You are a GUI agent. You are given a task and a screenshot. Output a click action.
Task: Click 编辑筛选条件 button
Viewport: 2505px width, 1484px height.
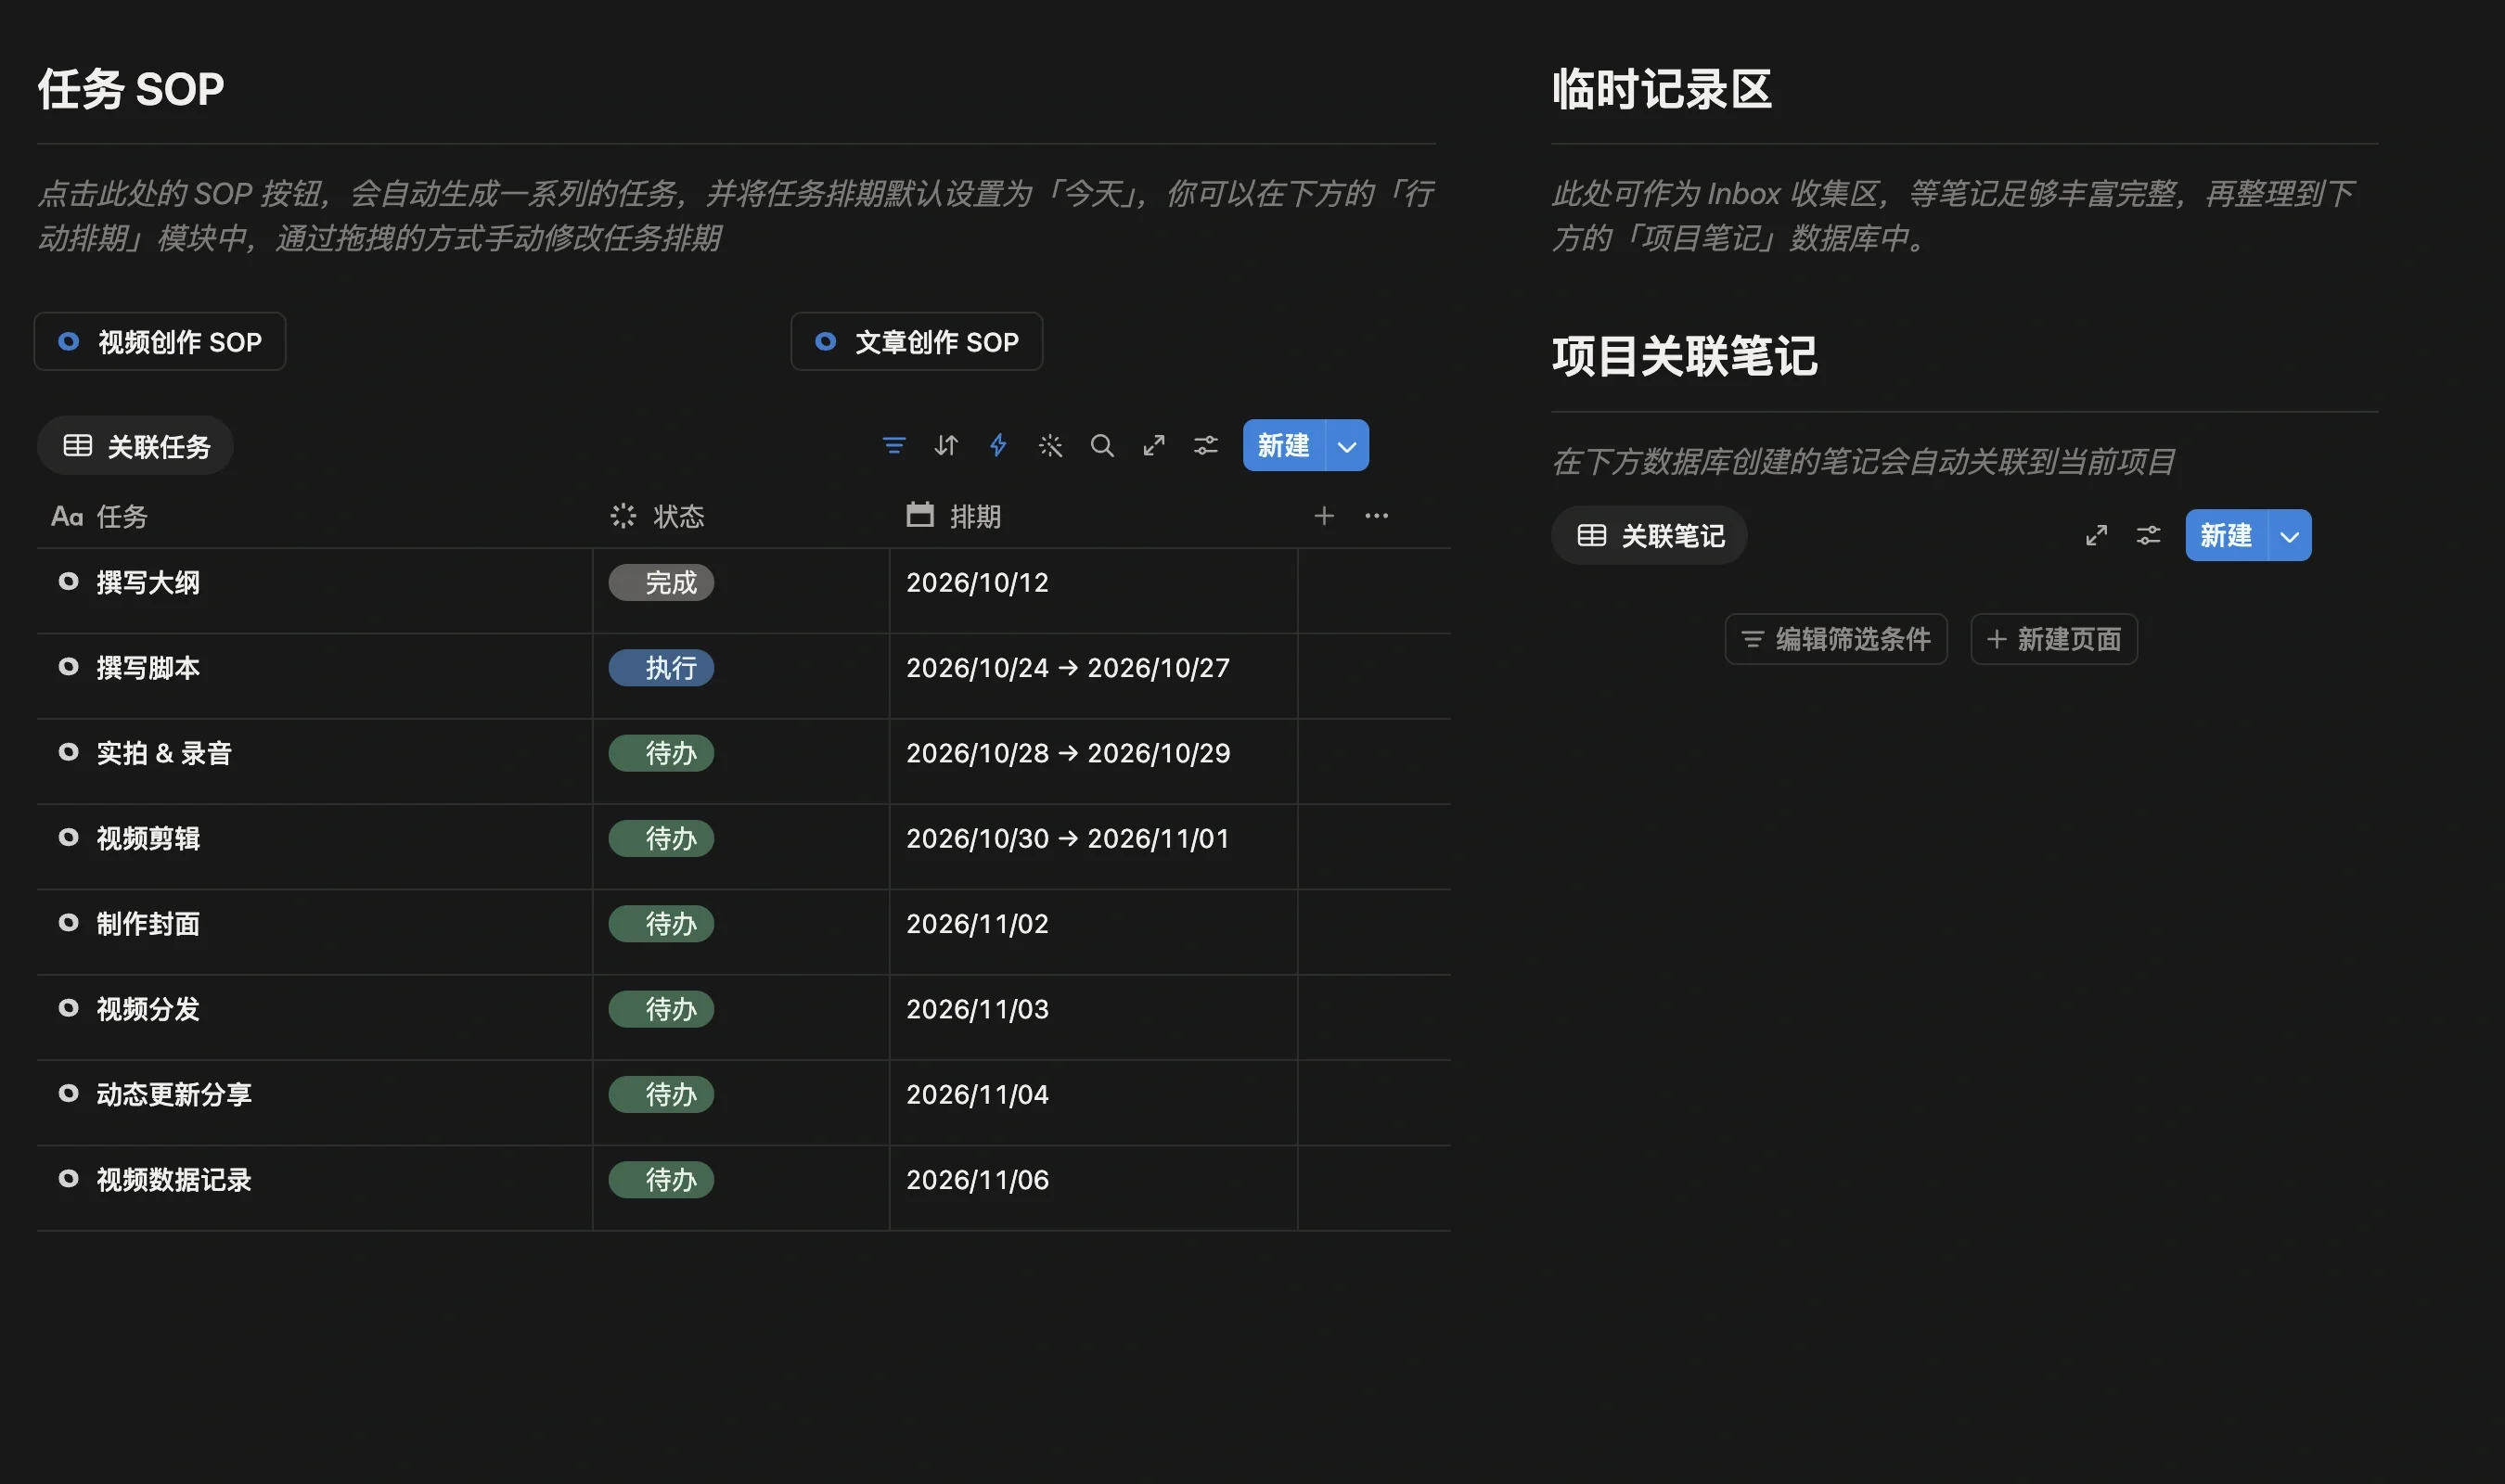pyautogui.click(x=1836, y=639)
